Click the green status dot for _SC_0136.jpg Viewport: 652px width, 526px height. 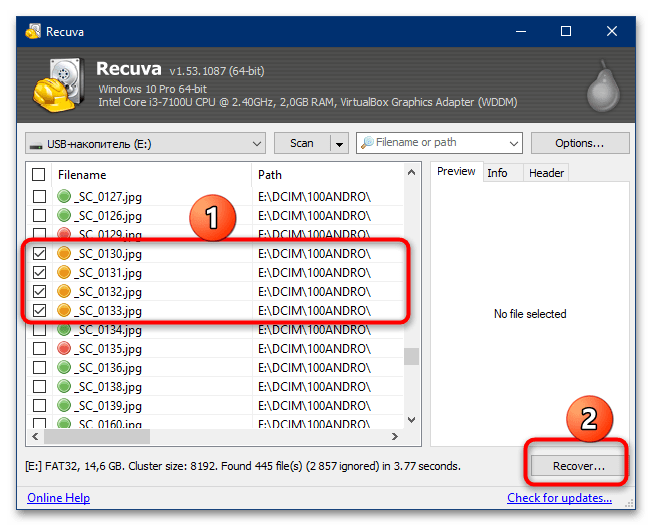pyautogui.click(x=64, y=367)
